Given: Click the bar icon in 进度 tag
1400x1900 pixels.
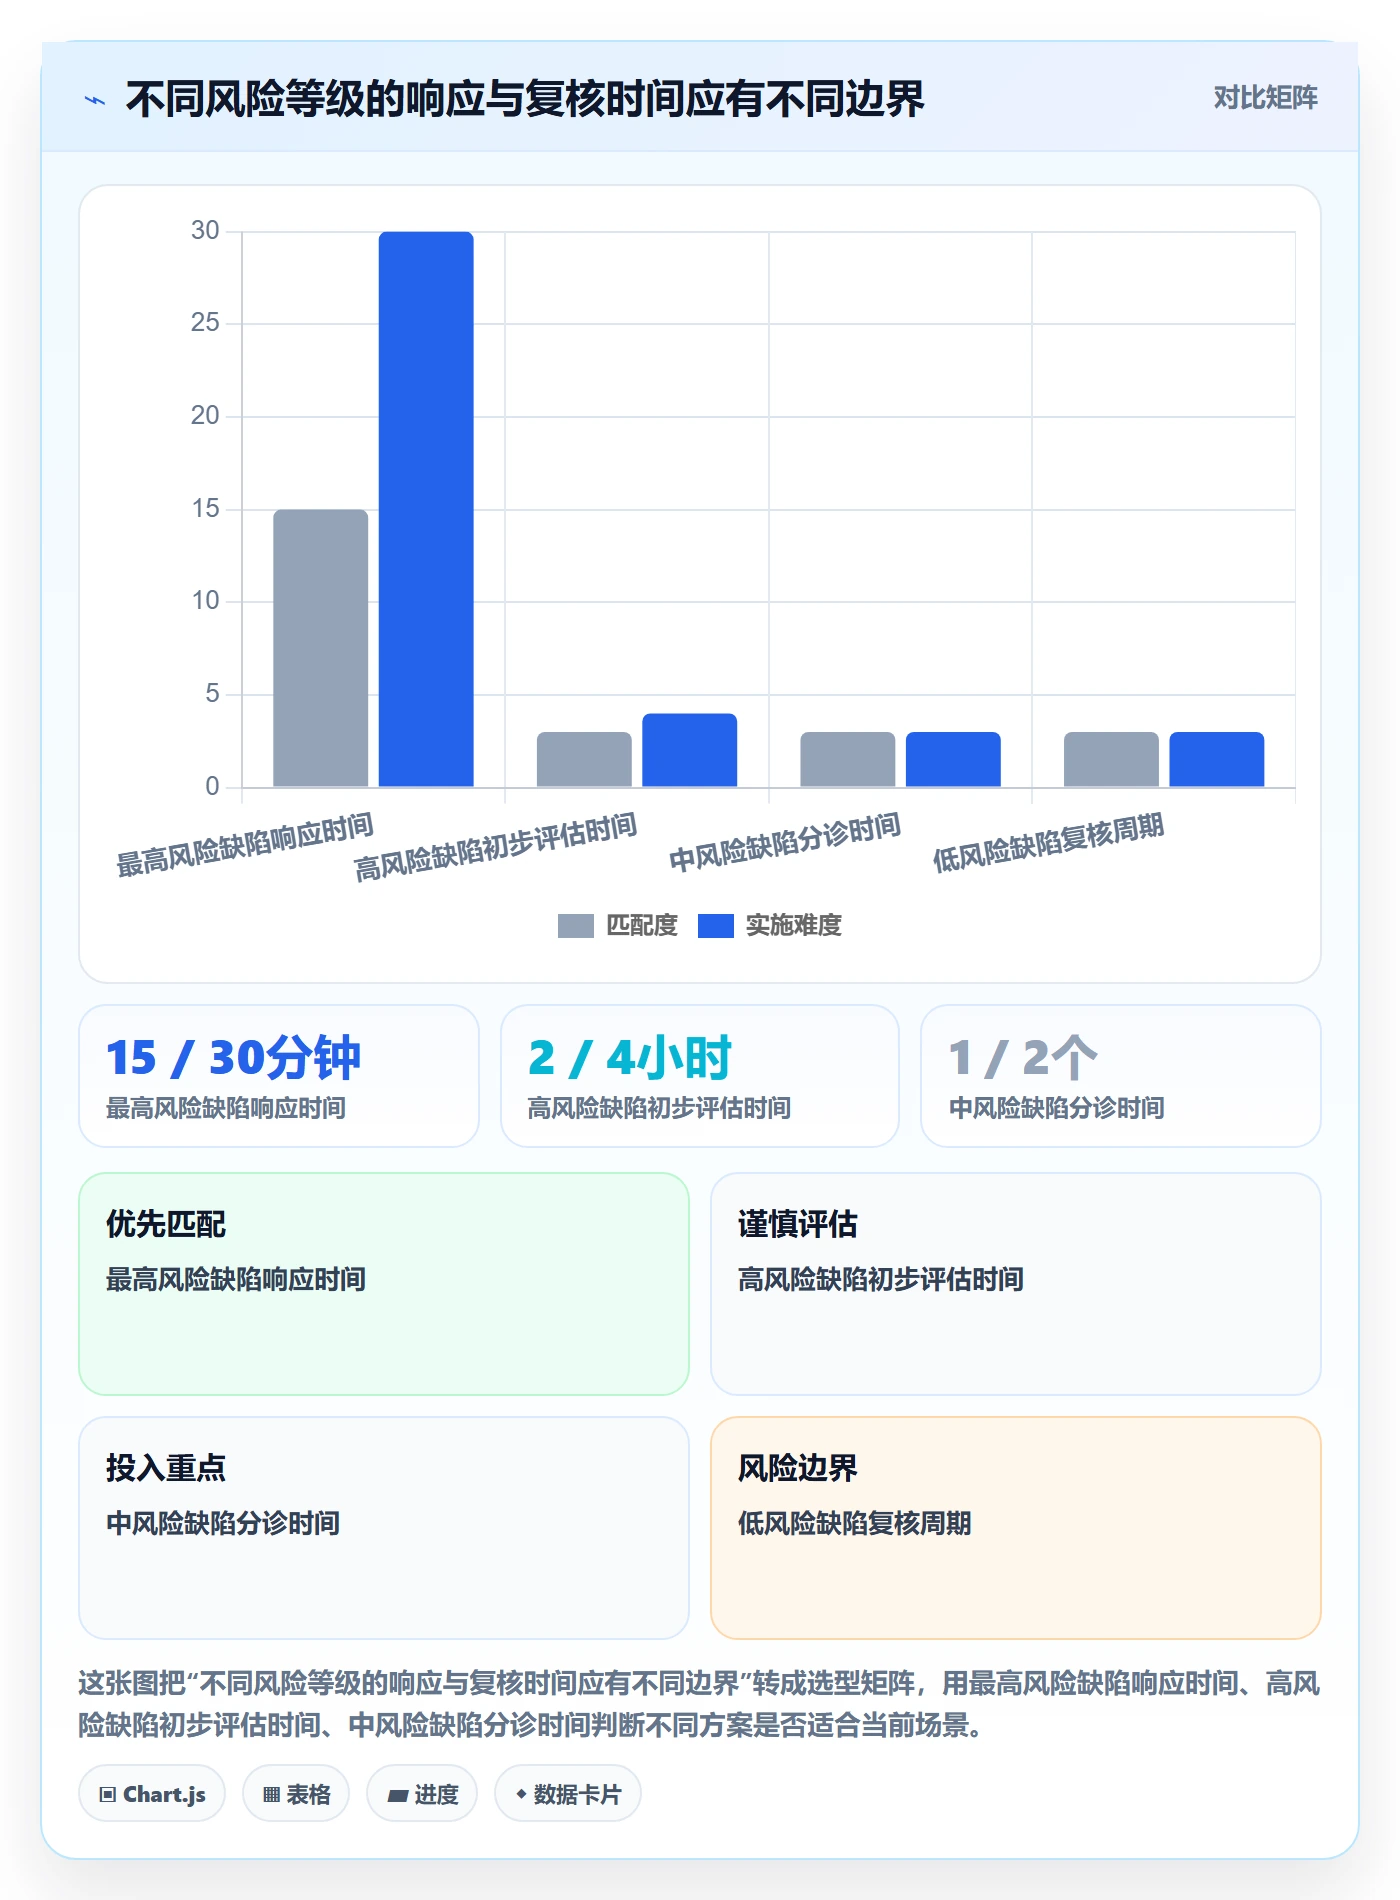Looking at the screenshot, I should click(x=398, y=1796).
